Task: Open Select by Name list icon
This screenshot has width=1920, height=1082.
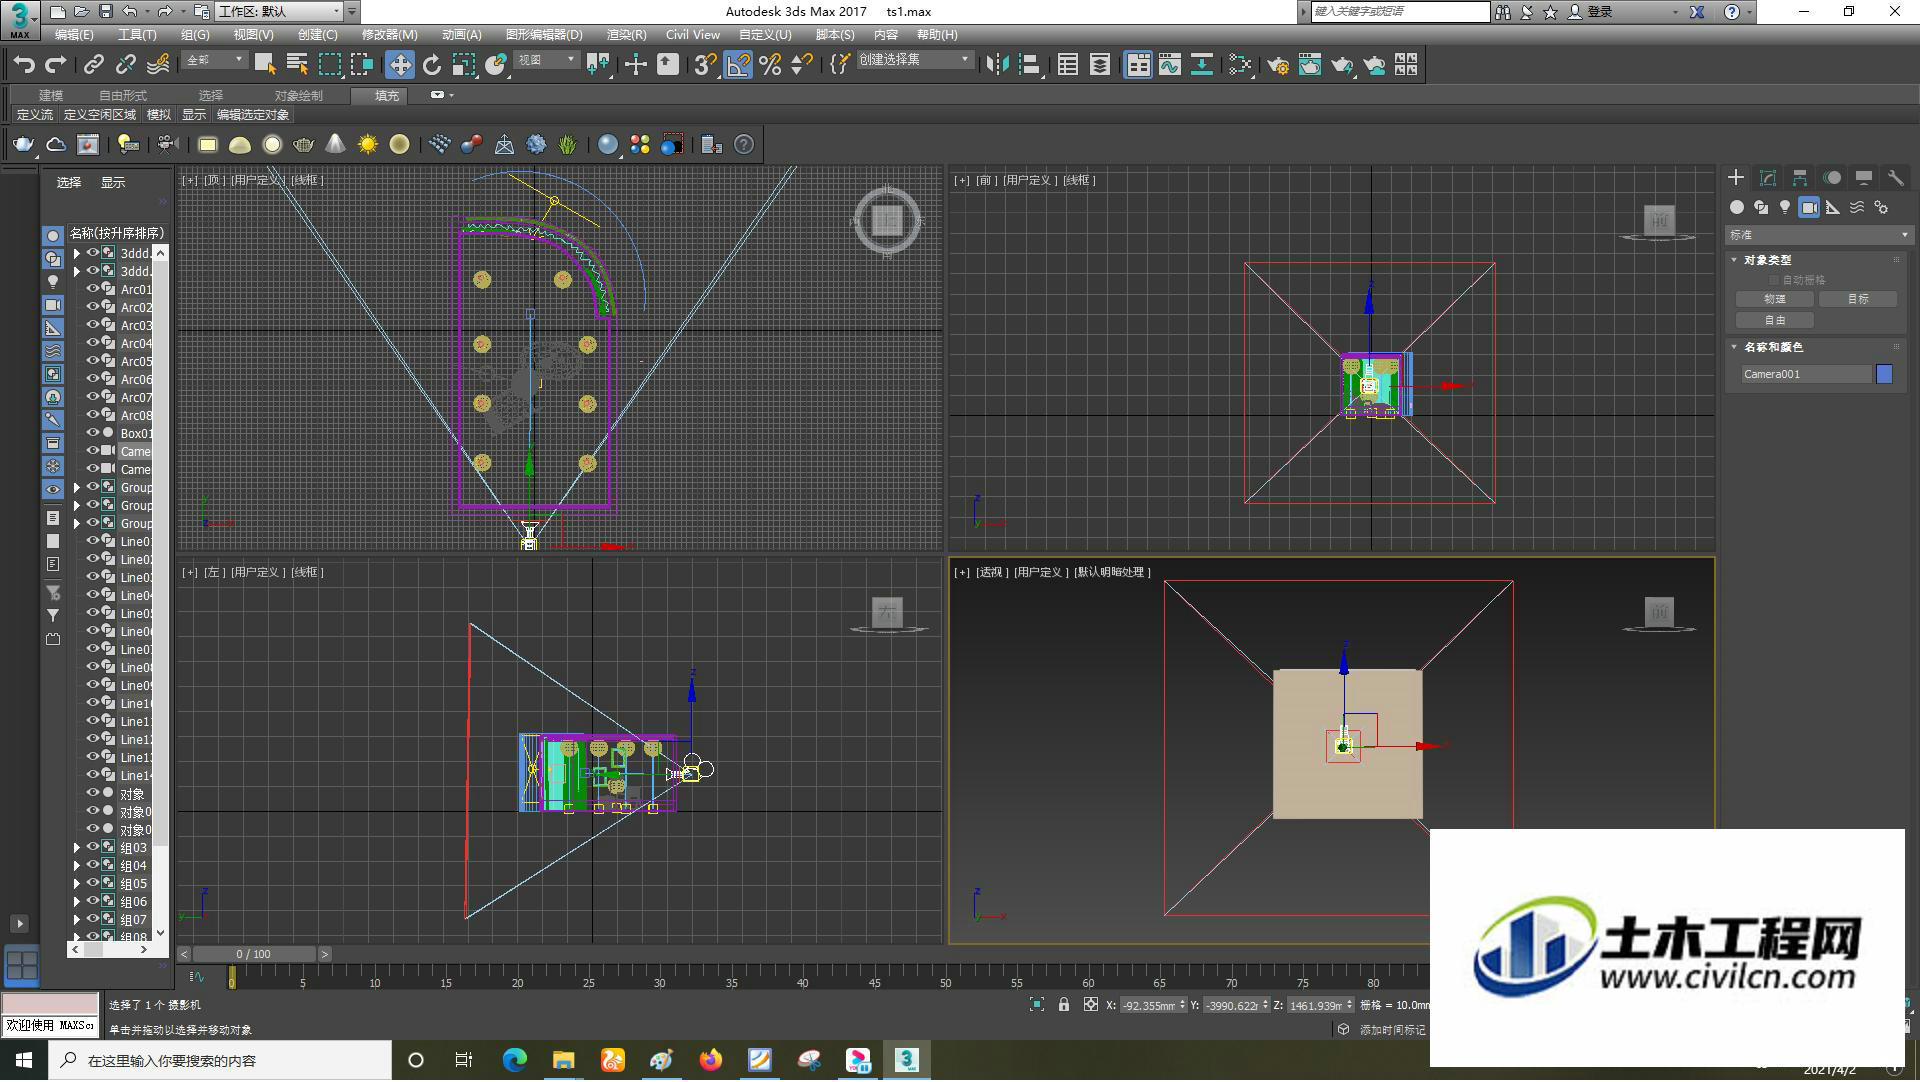Action: point(297,65)
